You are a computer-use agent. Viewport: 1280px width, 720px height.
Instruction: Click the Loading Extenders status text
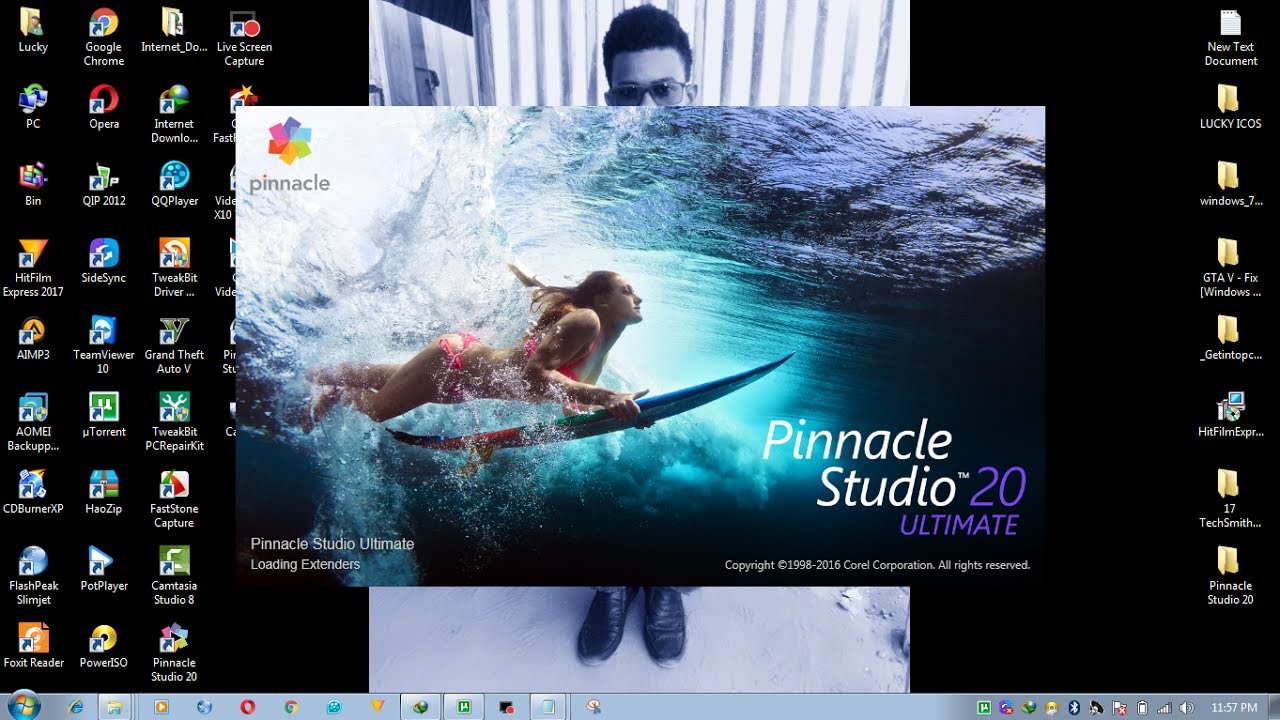(x=305, y=564)
